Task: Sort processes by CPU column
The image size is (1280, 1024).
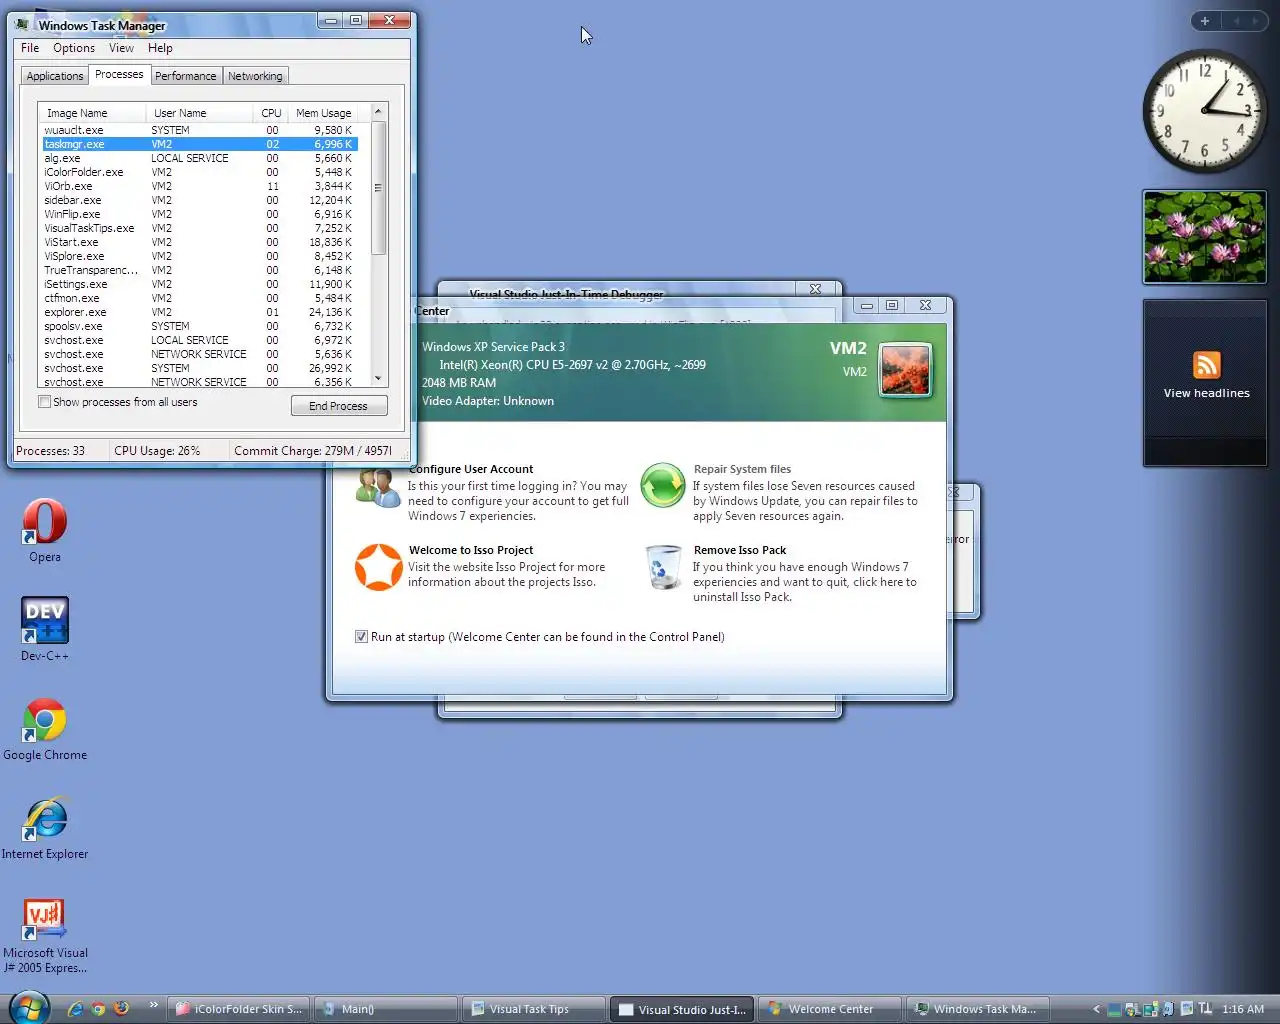Action: (271, 113)
